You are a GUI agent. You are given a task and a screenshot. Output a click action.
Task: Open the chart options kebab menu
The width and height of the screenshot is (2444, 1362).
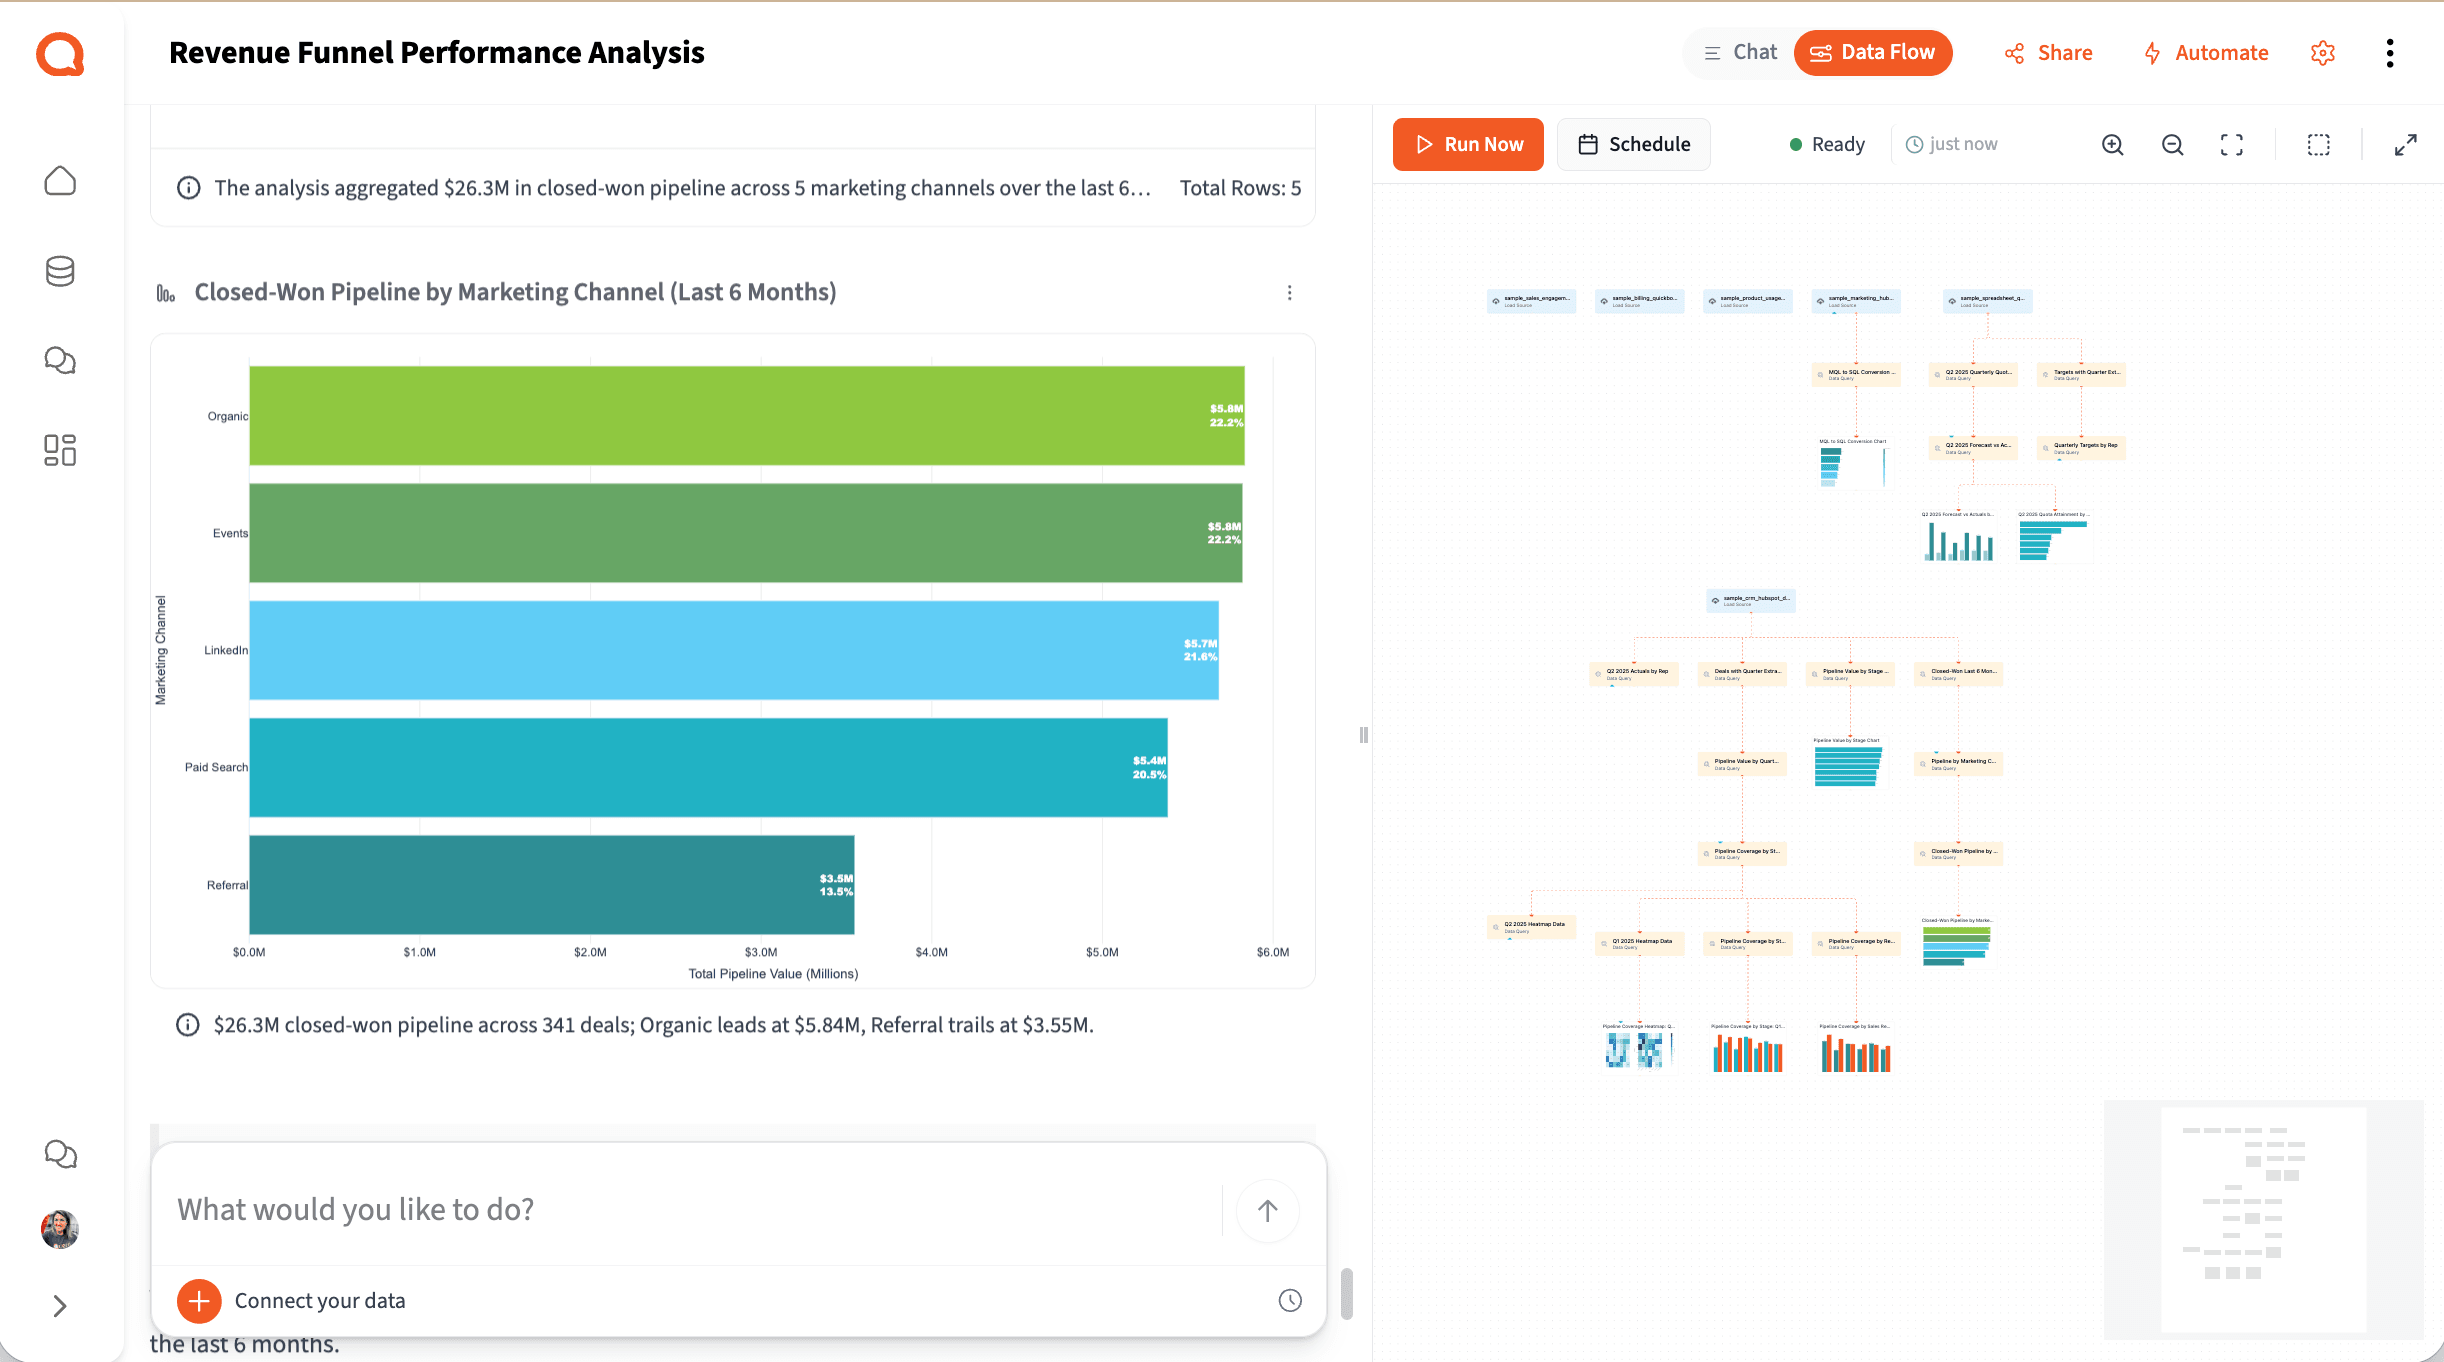point(1289,292)
